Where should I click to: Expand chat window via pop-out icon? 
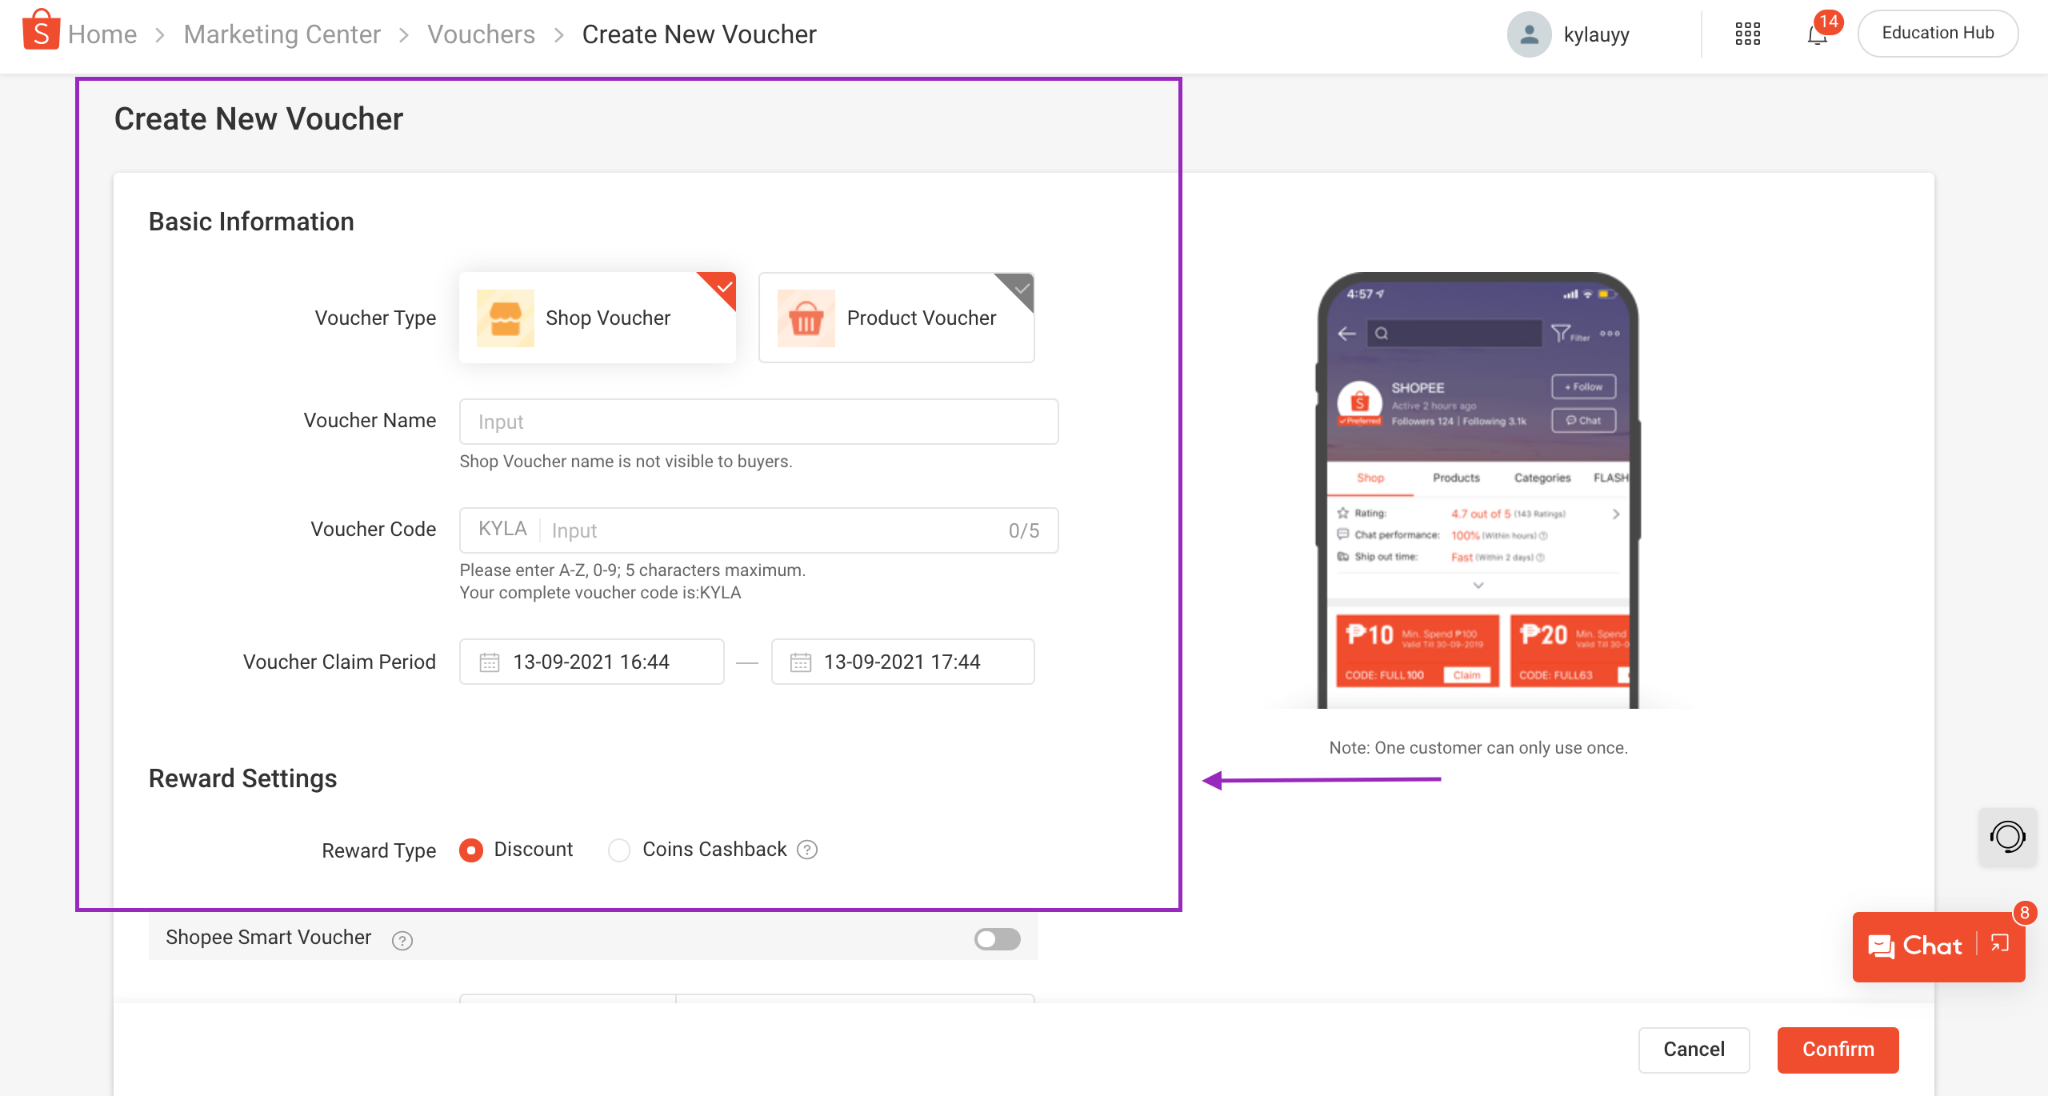[2000, 943]
